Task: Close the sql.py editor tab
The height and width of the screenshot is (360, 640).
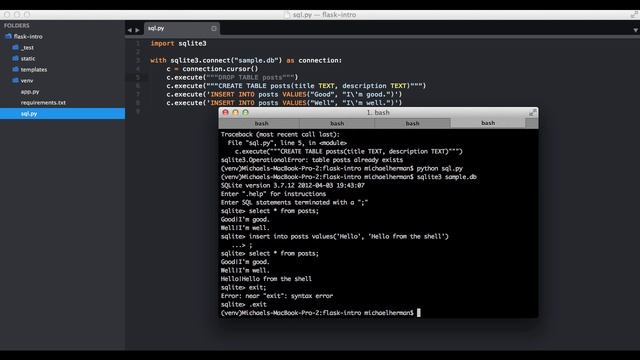Action: 214,28
